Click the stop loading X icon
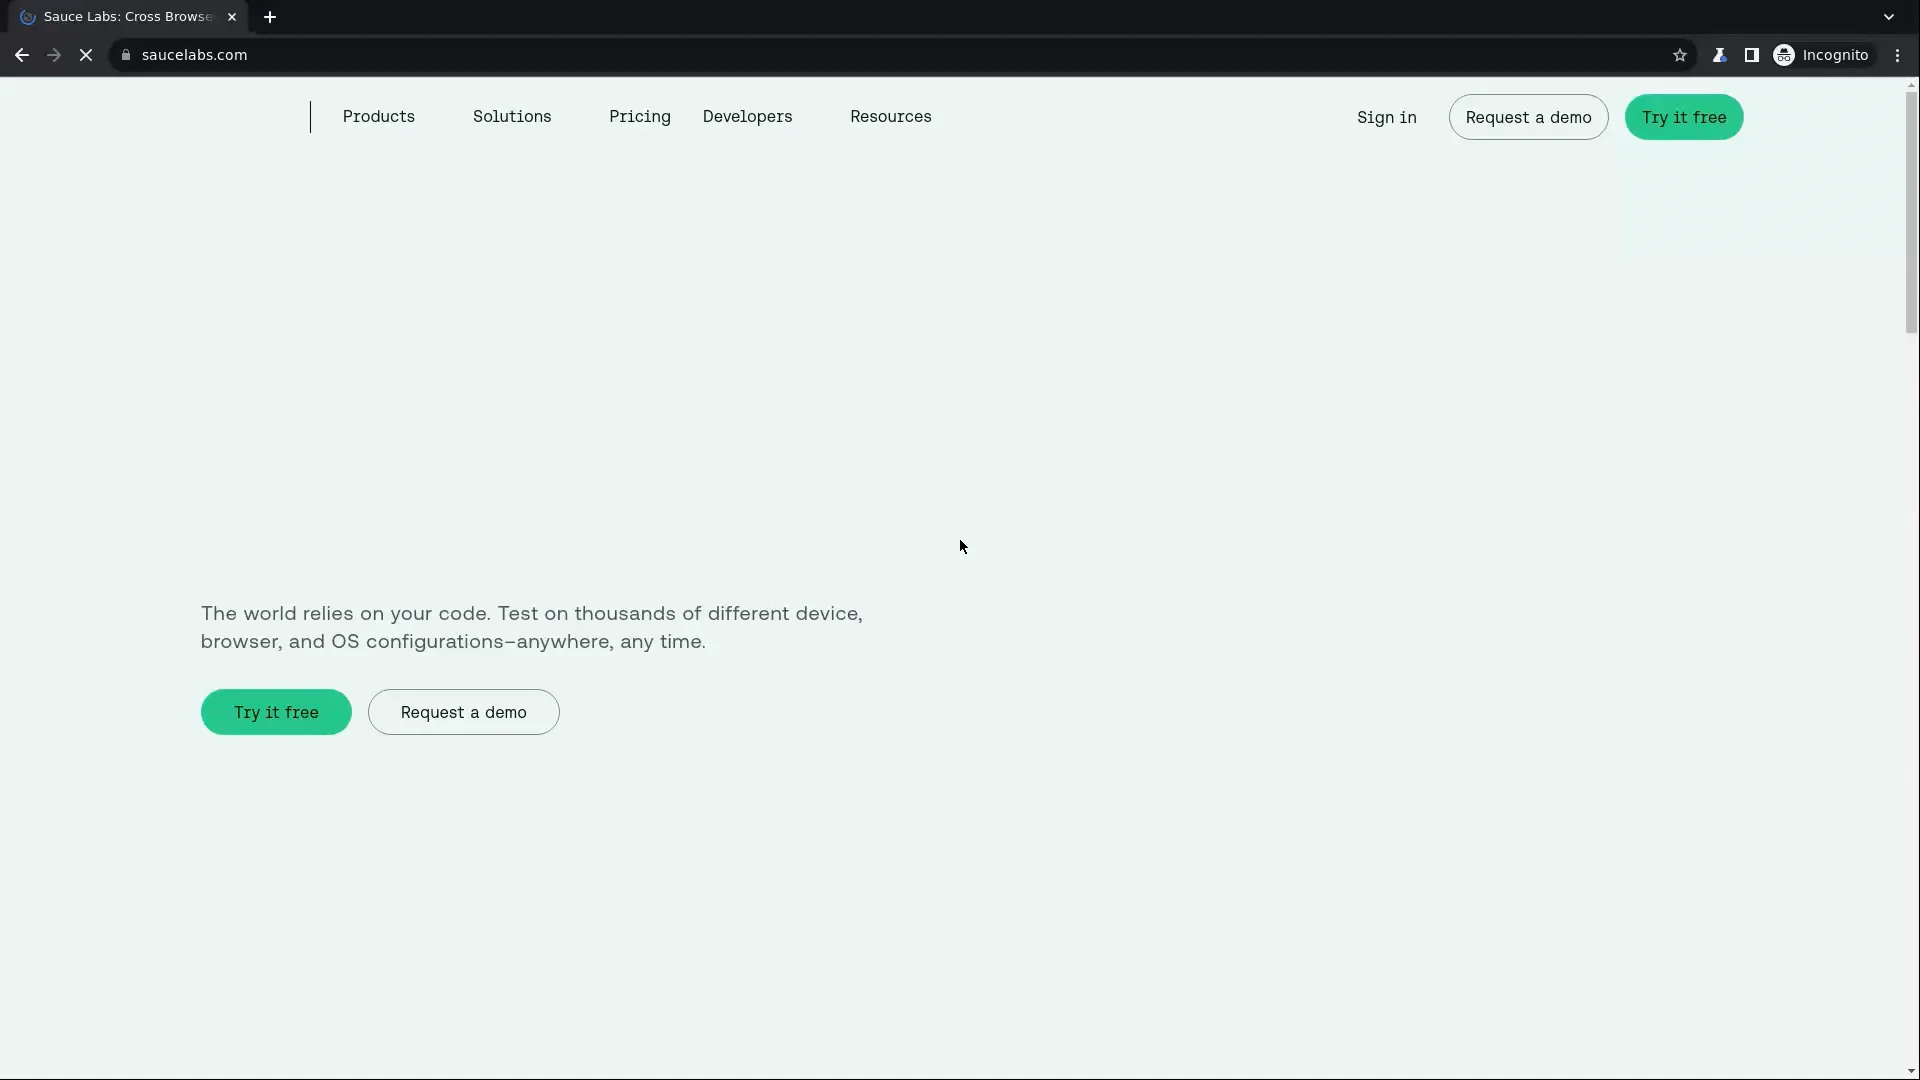 [x=86, y=54]
